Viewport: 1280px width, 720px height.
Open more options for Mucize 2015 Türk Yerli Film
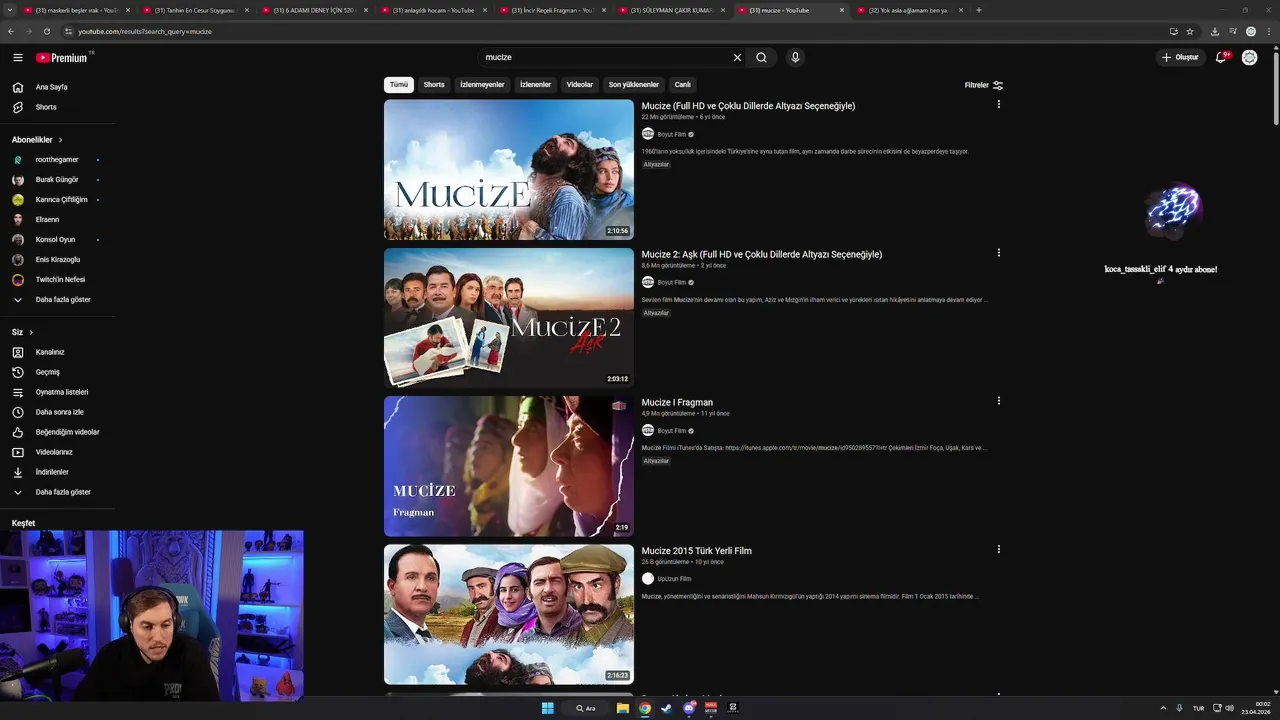[x=998, y=549]
